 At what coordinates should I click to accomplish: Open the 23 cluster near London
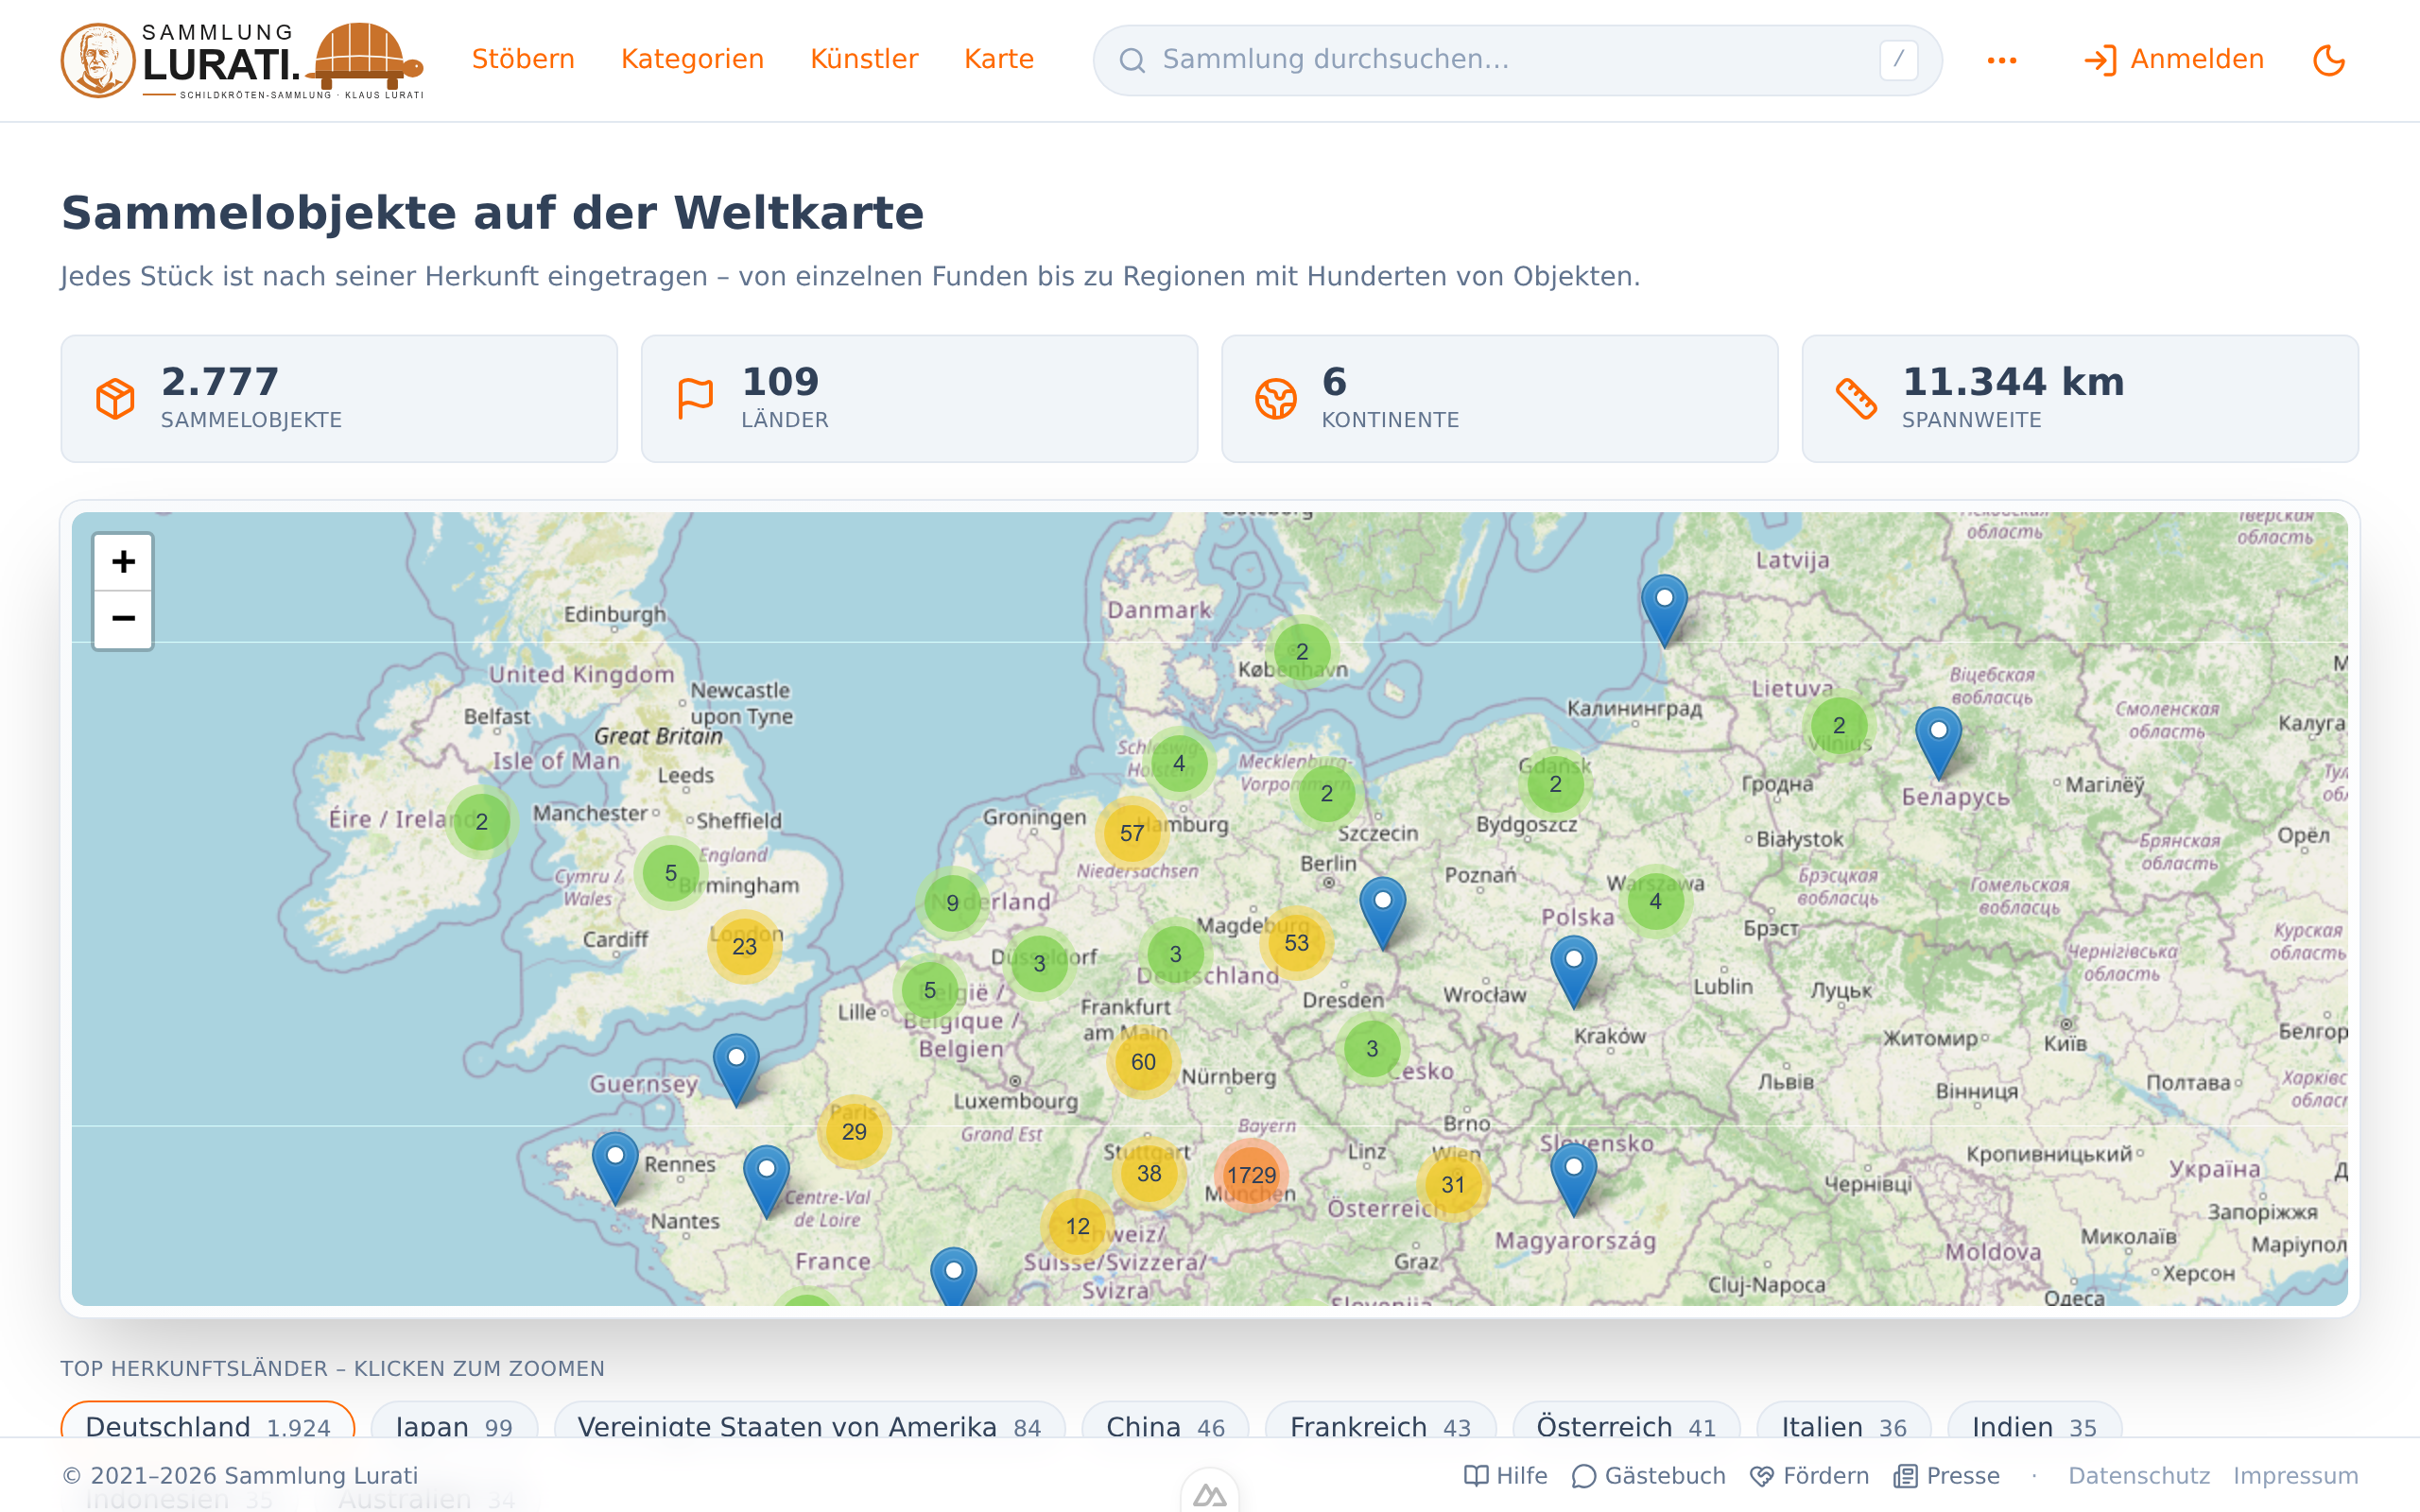point(744,947)
